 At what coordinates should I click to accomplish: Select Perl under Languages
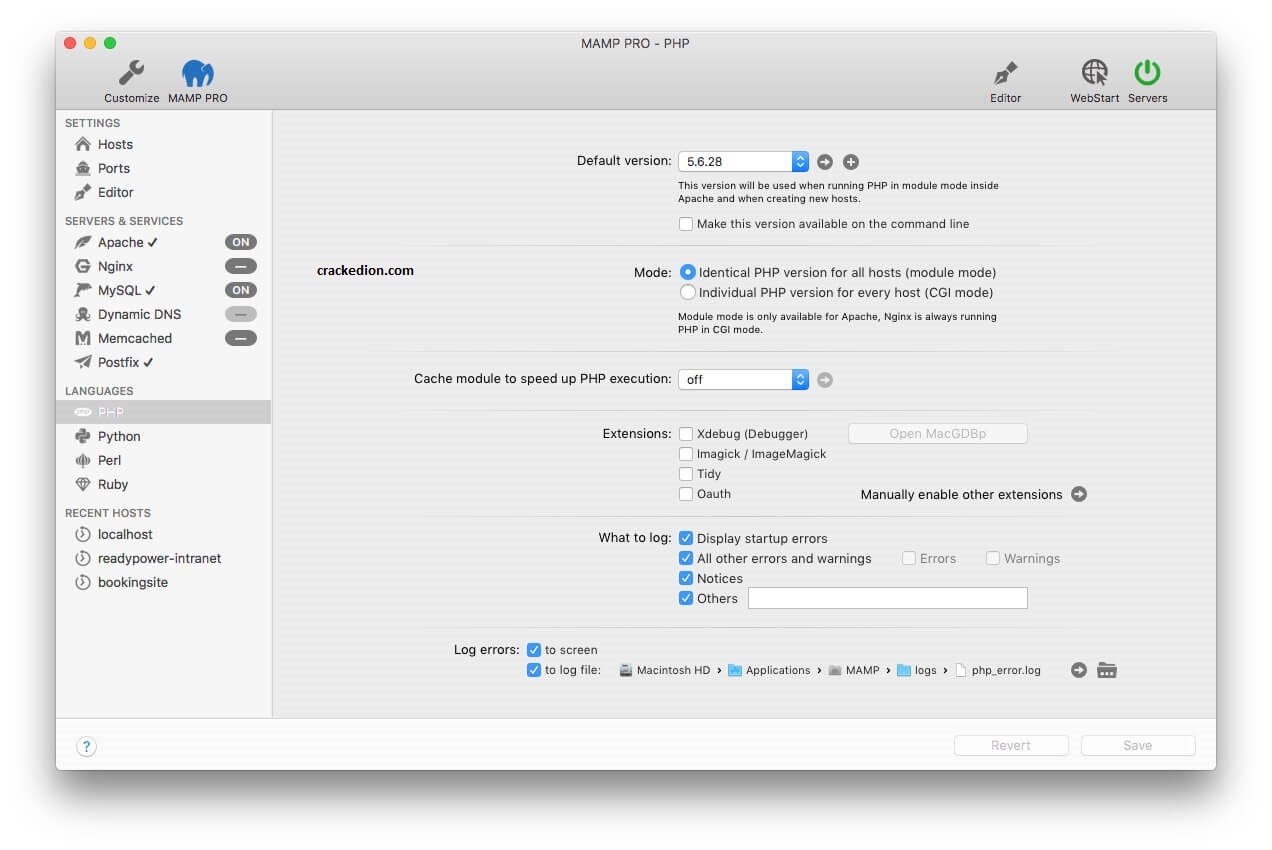click(x=163, y=460)
